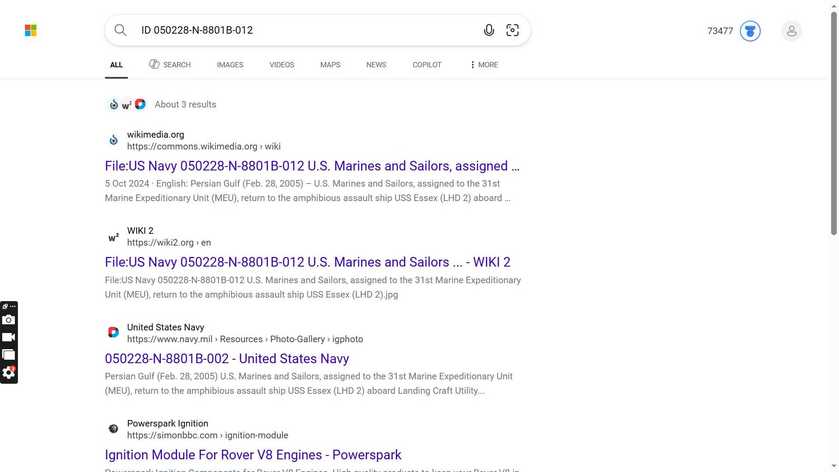Take screenshot with floating camera icon
839x472 pixels.
(x=9, y=320)
